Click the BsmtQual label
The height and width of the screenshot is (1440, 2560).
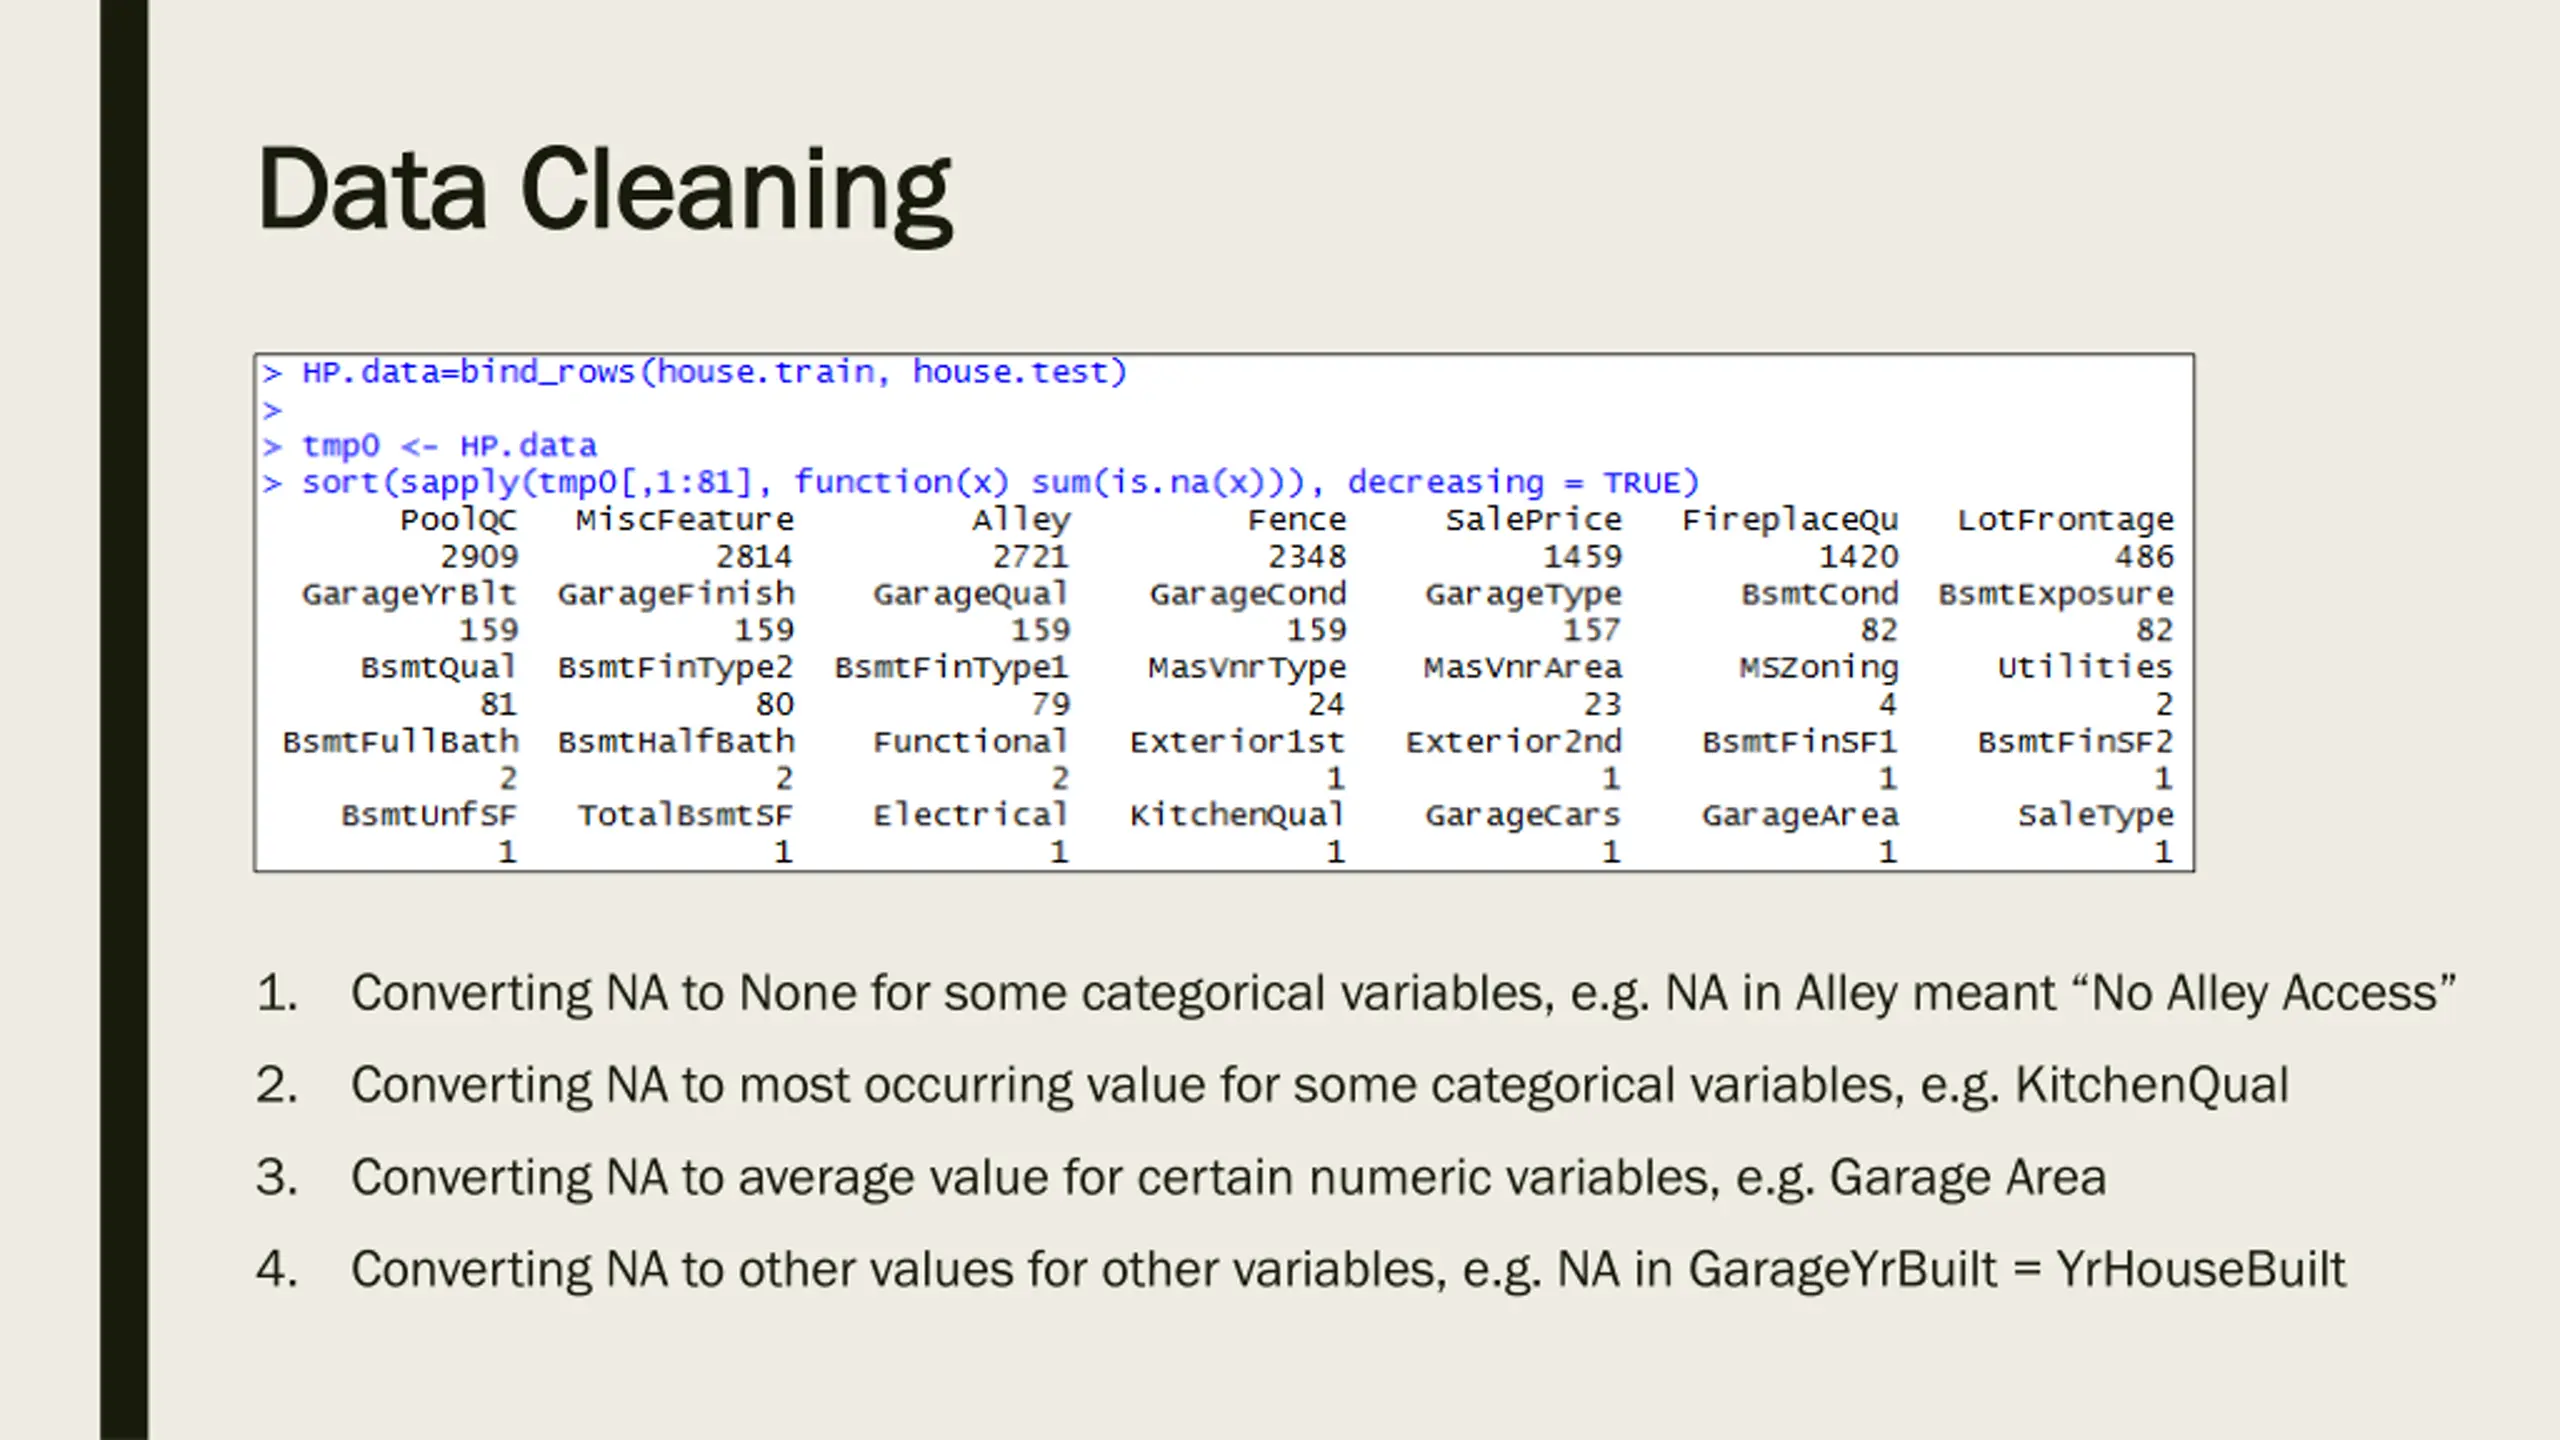click(x=439, y=668)
